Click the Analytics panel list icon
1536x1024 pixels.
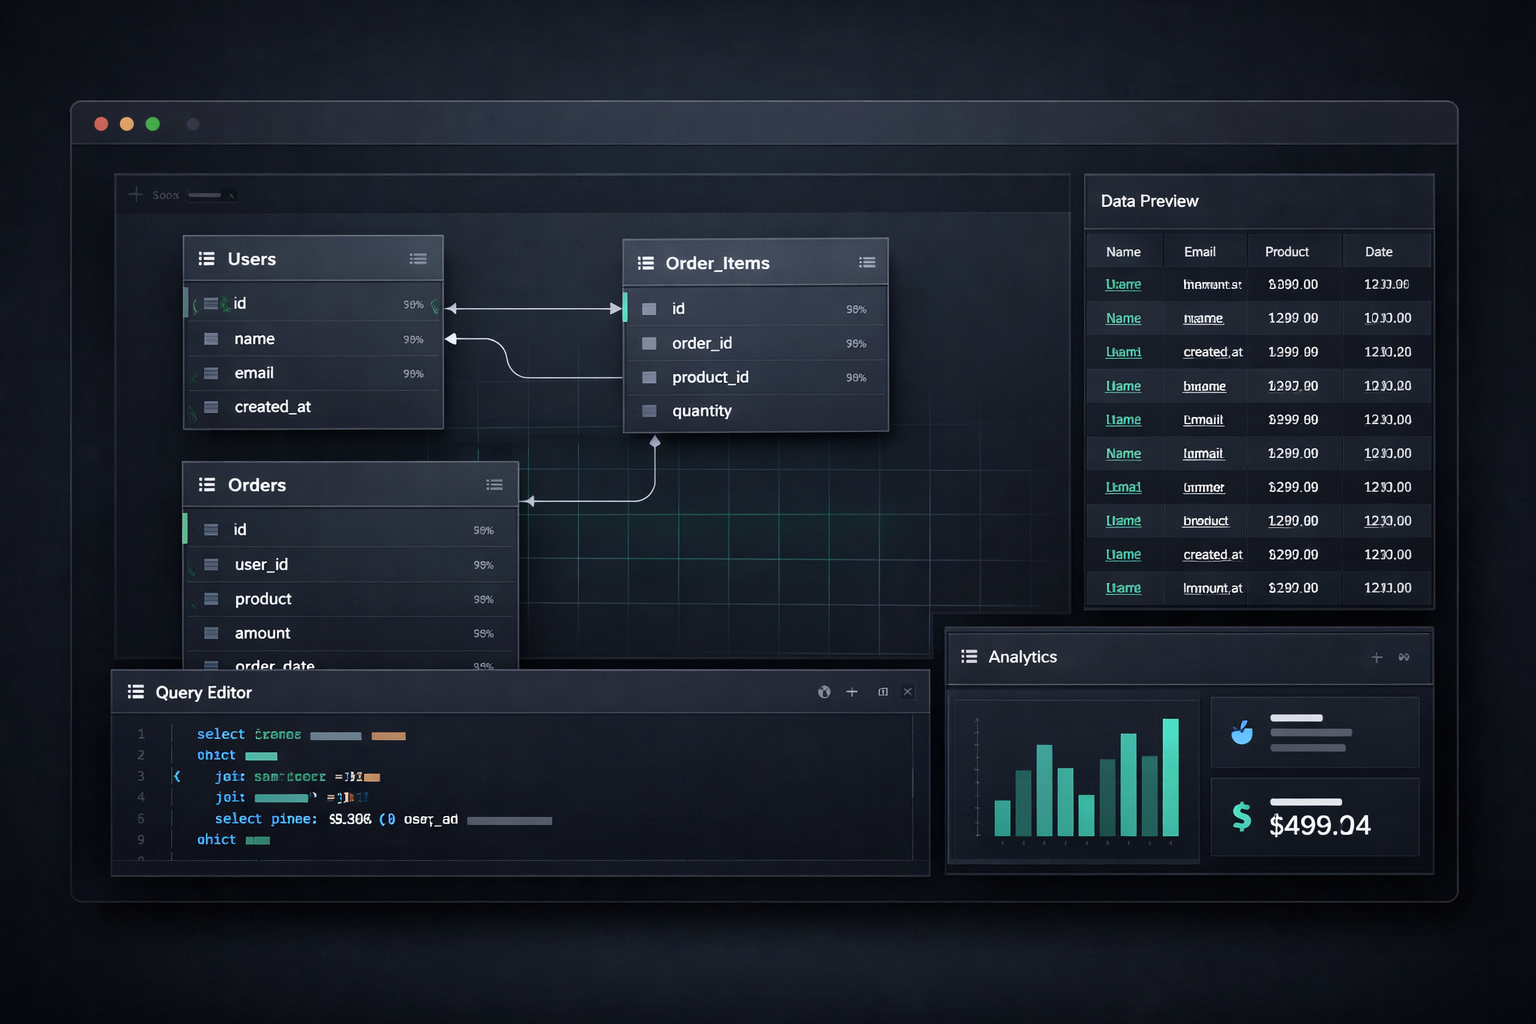969,657
